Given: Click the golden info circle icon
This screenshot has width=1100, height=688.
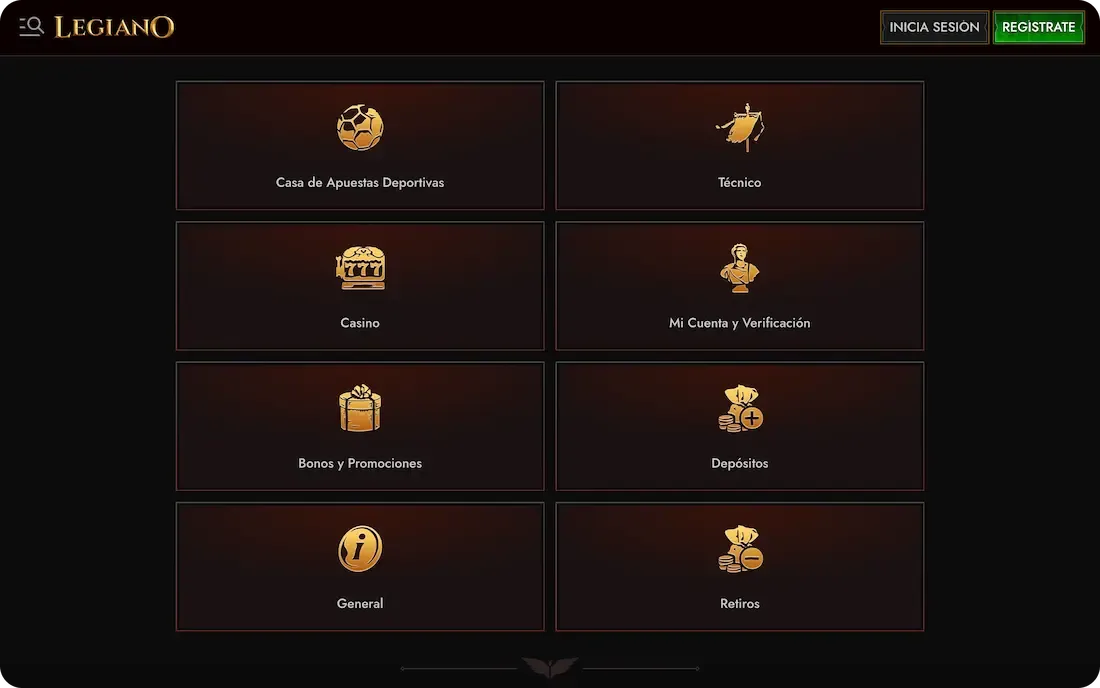Looking at the screenshot, I should pos(360,548).
